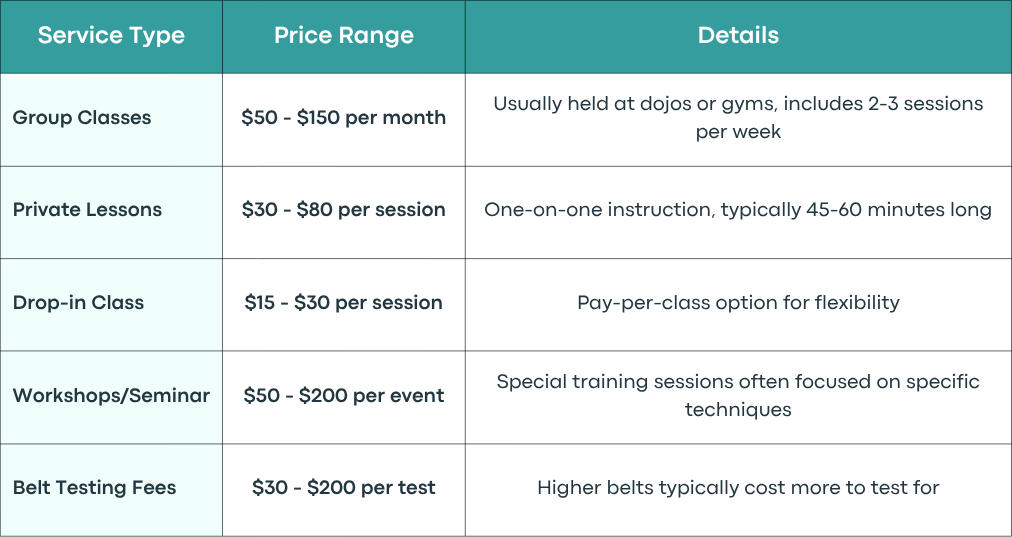
Task: Click the "per week" text in Group Classes details
Action: 738,132
